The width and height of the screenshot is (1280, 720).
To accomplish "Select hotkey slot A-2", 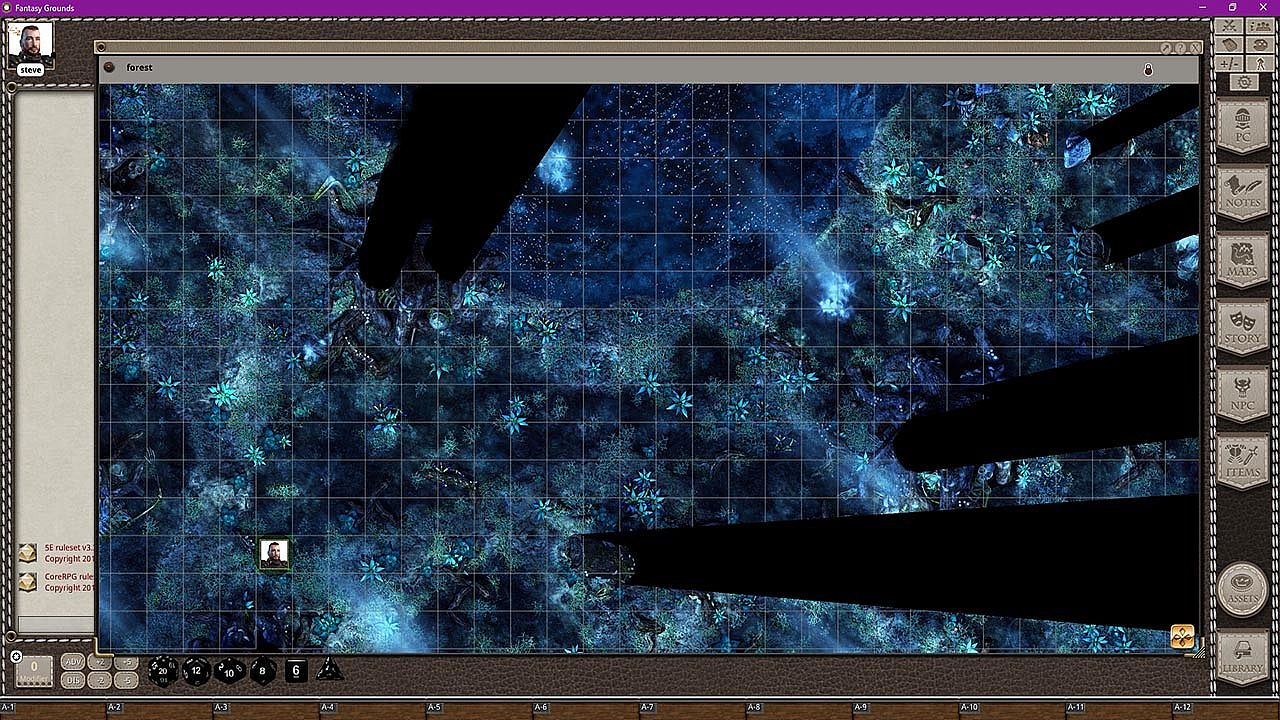I will 160,709.
